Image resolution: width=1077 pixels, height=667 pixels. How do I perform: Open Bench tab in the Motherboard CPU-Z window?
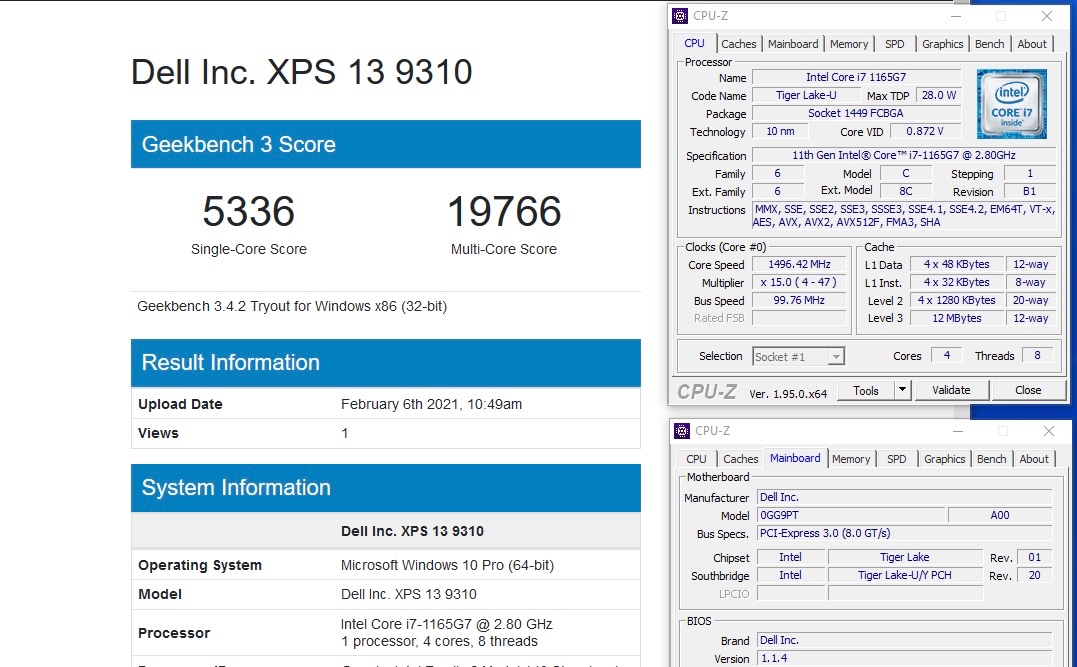click(x=991, y=459)
